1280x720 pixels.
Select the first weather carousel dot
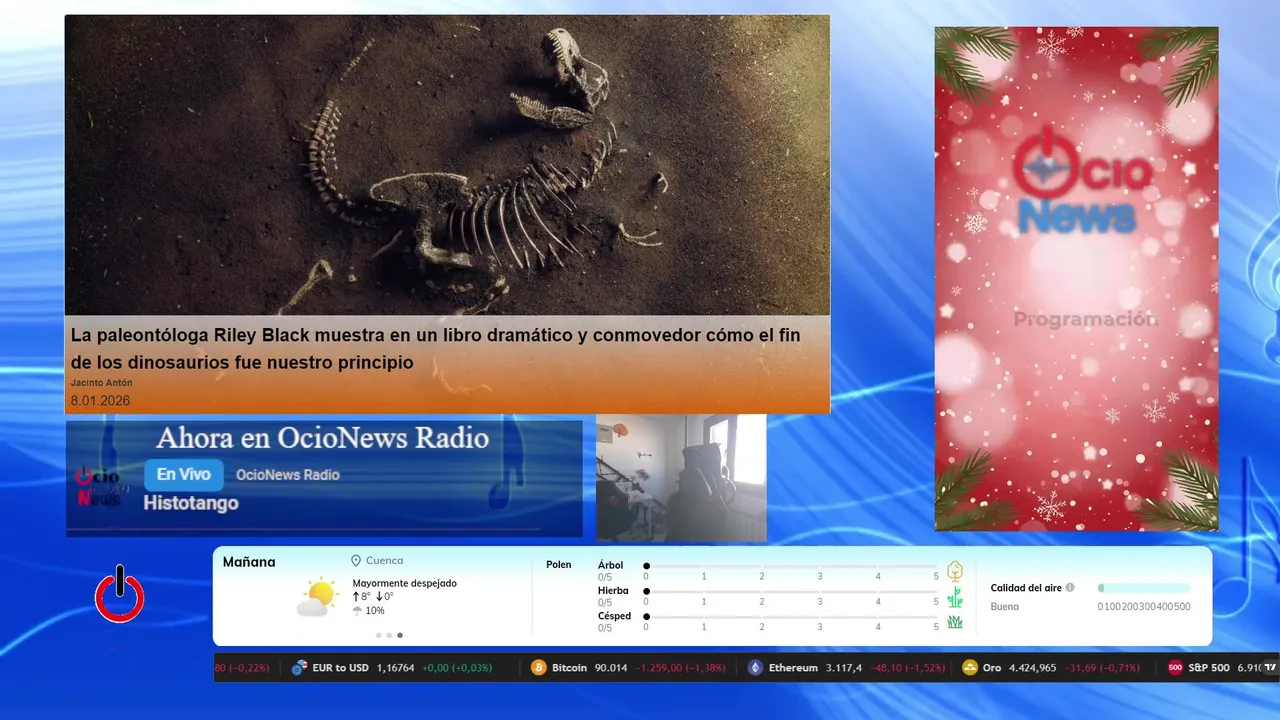tap(379, 635)
